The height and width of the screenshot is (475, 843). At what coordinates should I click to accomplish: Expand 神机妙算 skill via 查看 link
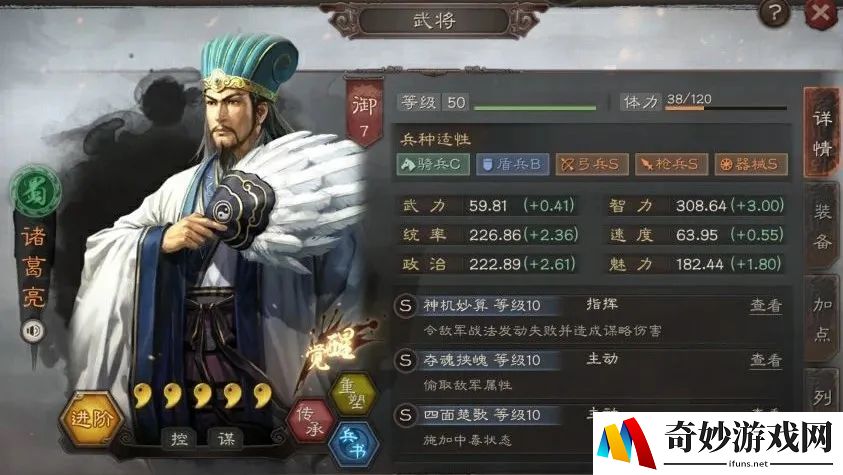(x=766, y=305)
